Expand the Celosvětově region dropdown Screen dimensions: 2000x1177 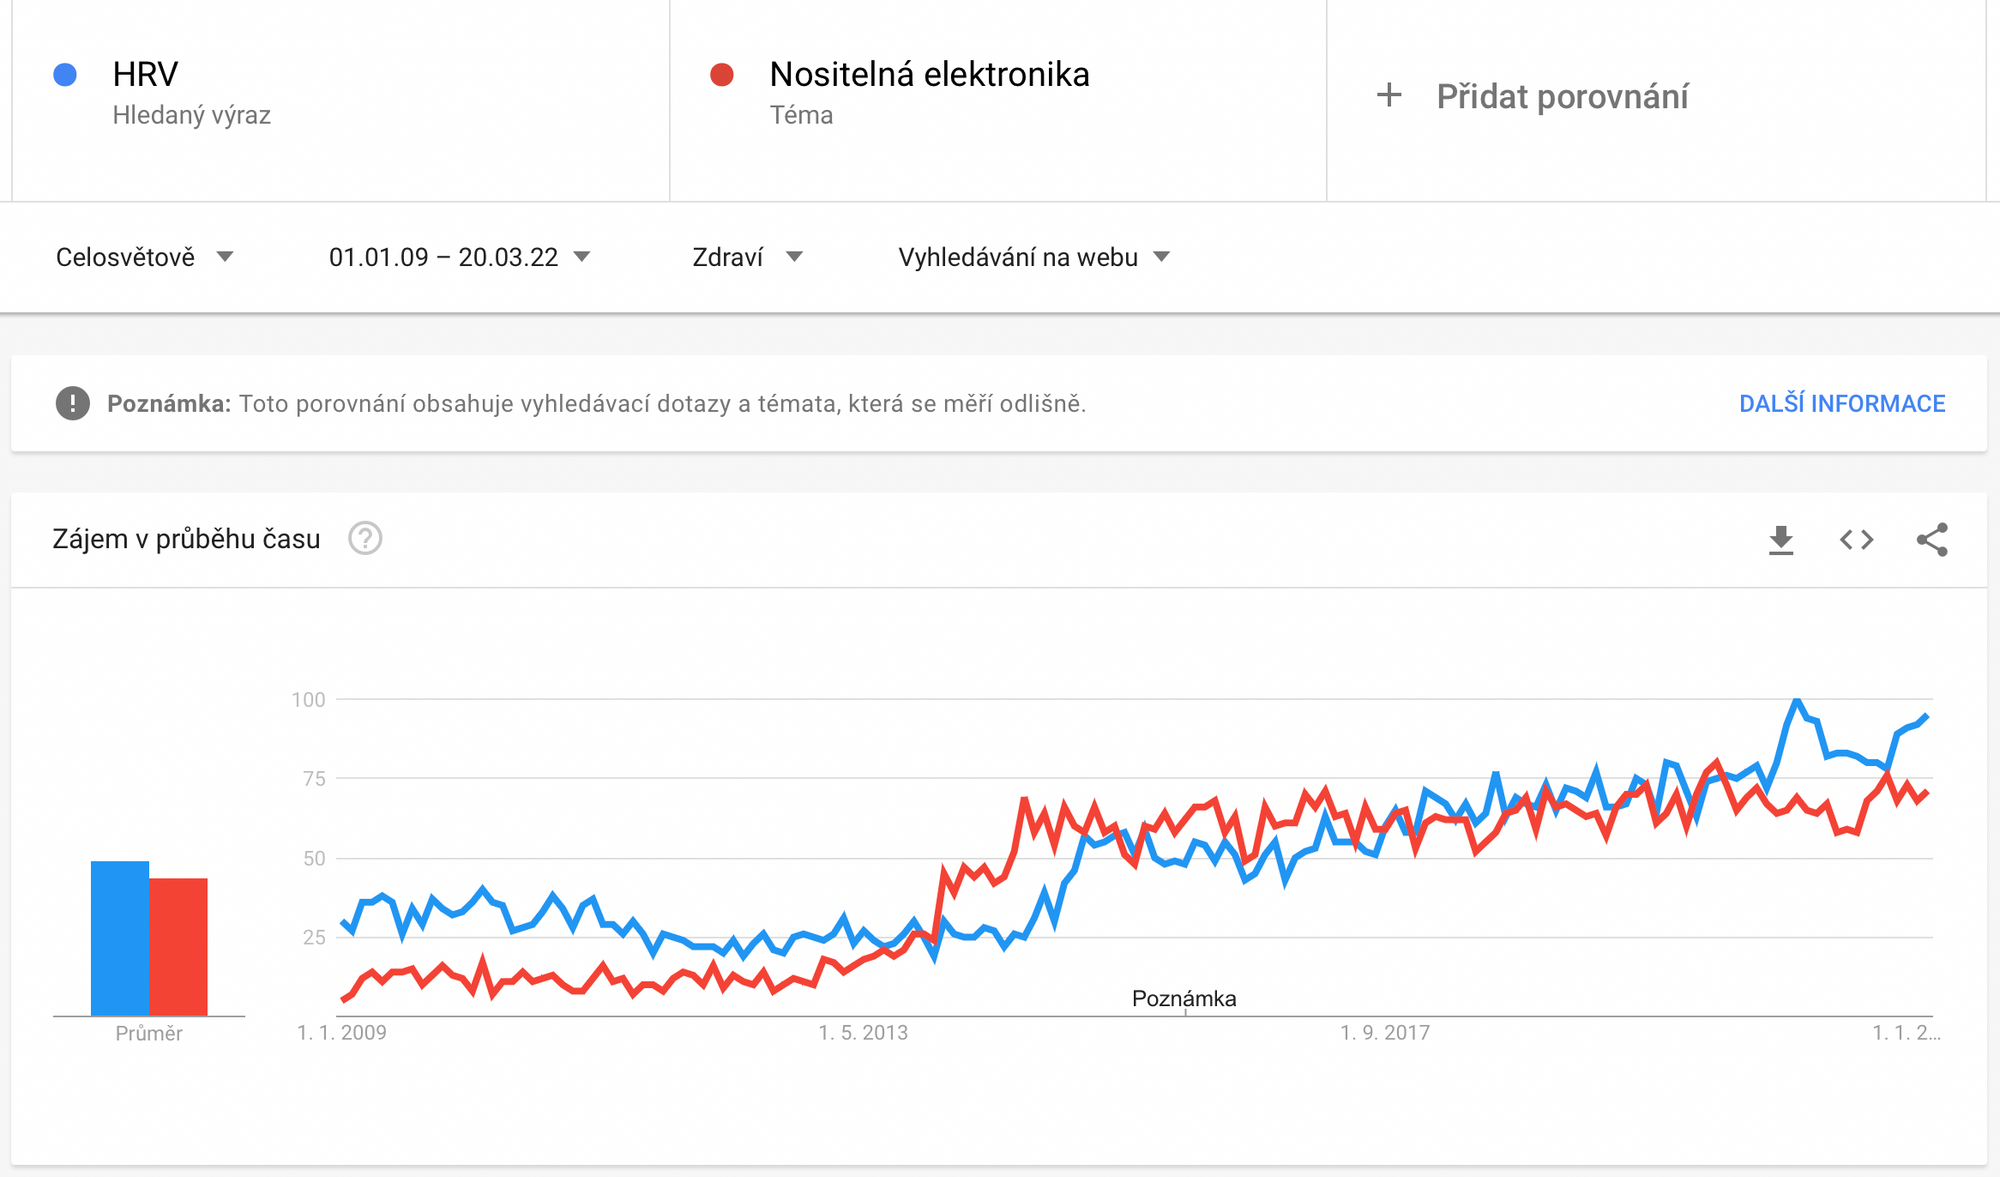(x=144, y=257)
